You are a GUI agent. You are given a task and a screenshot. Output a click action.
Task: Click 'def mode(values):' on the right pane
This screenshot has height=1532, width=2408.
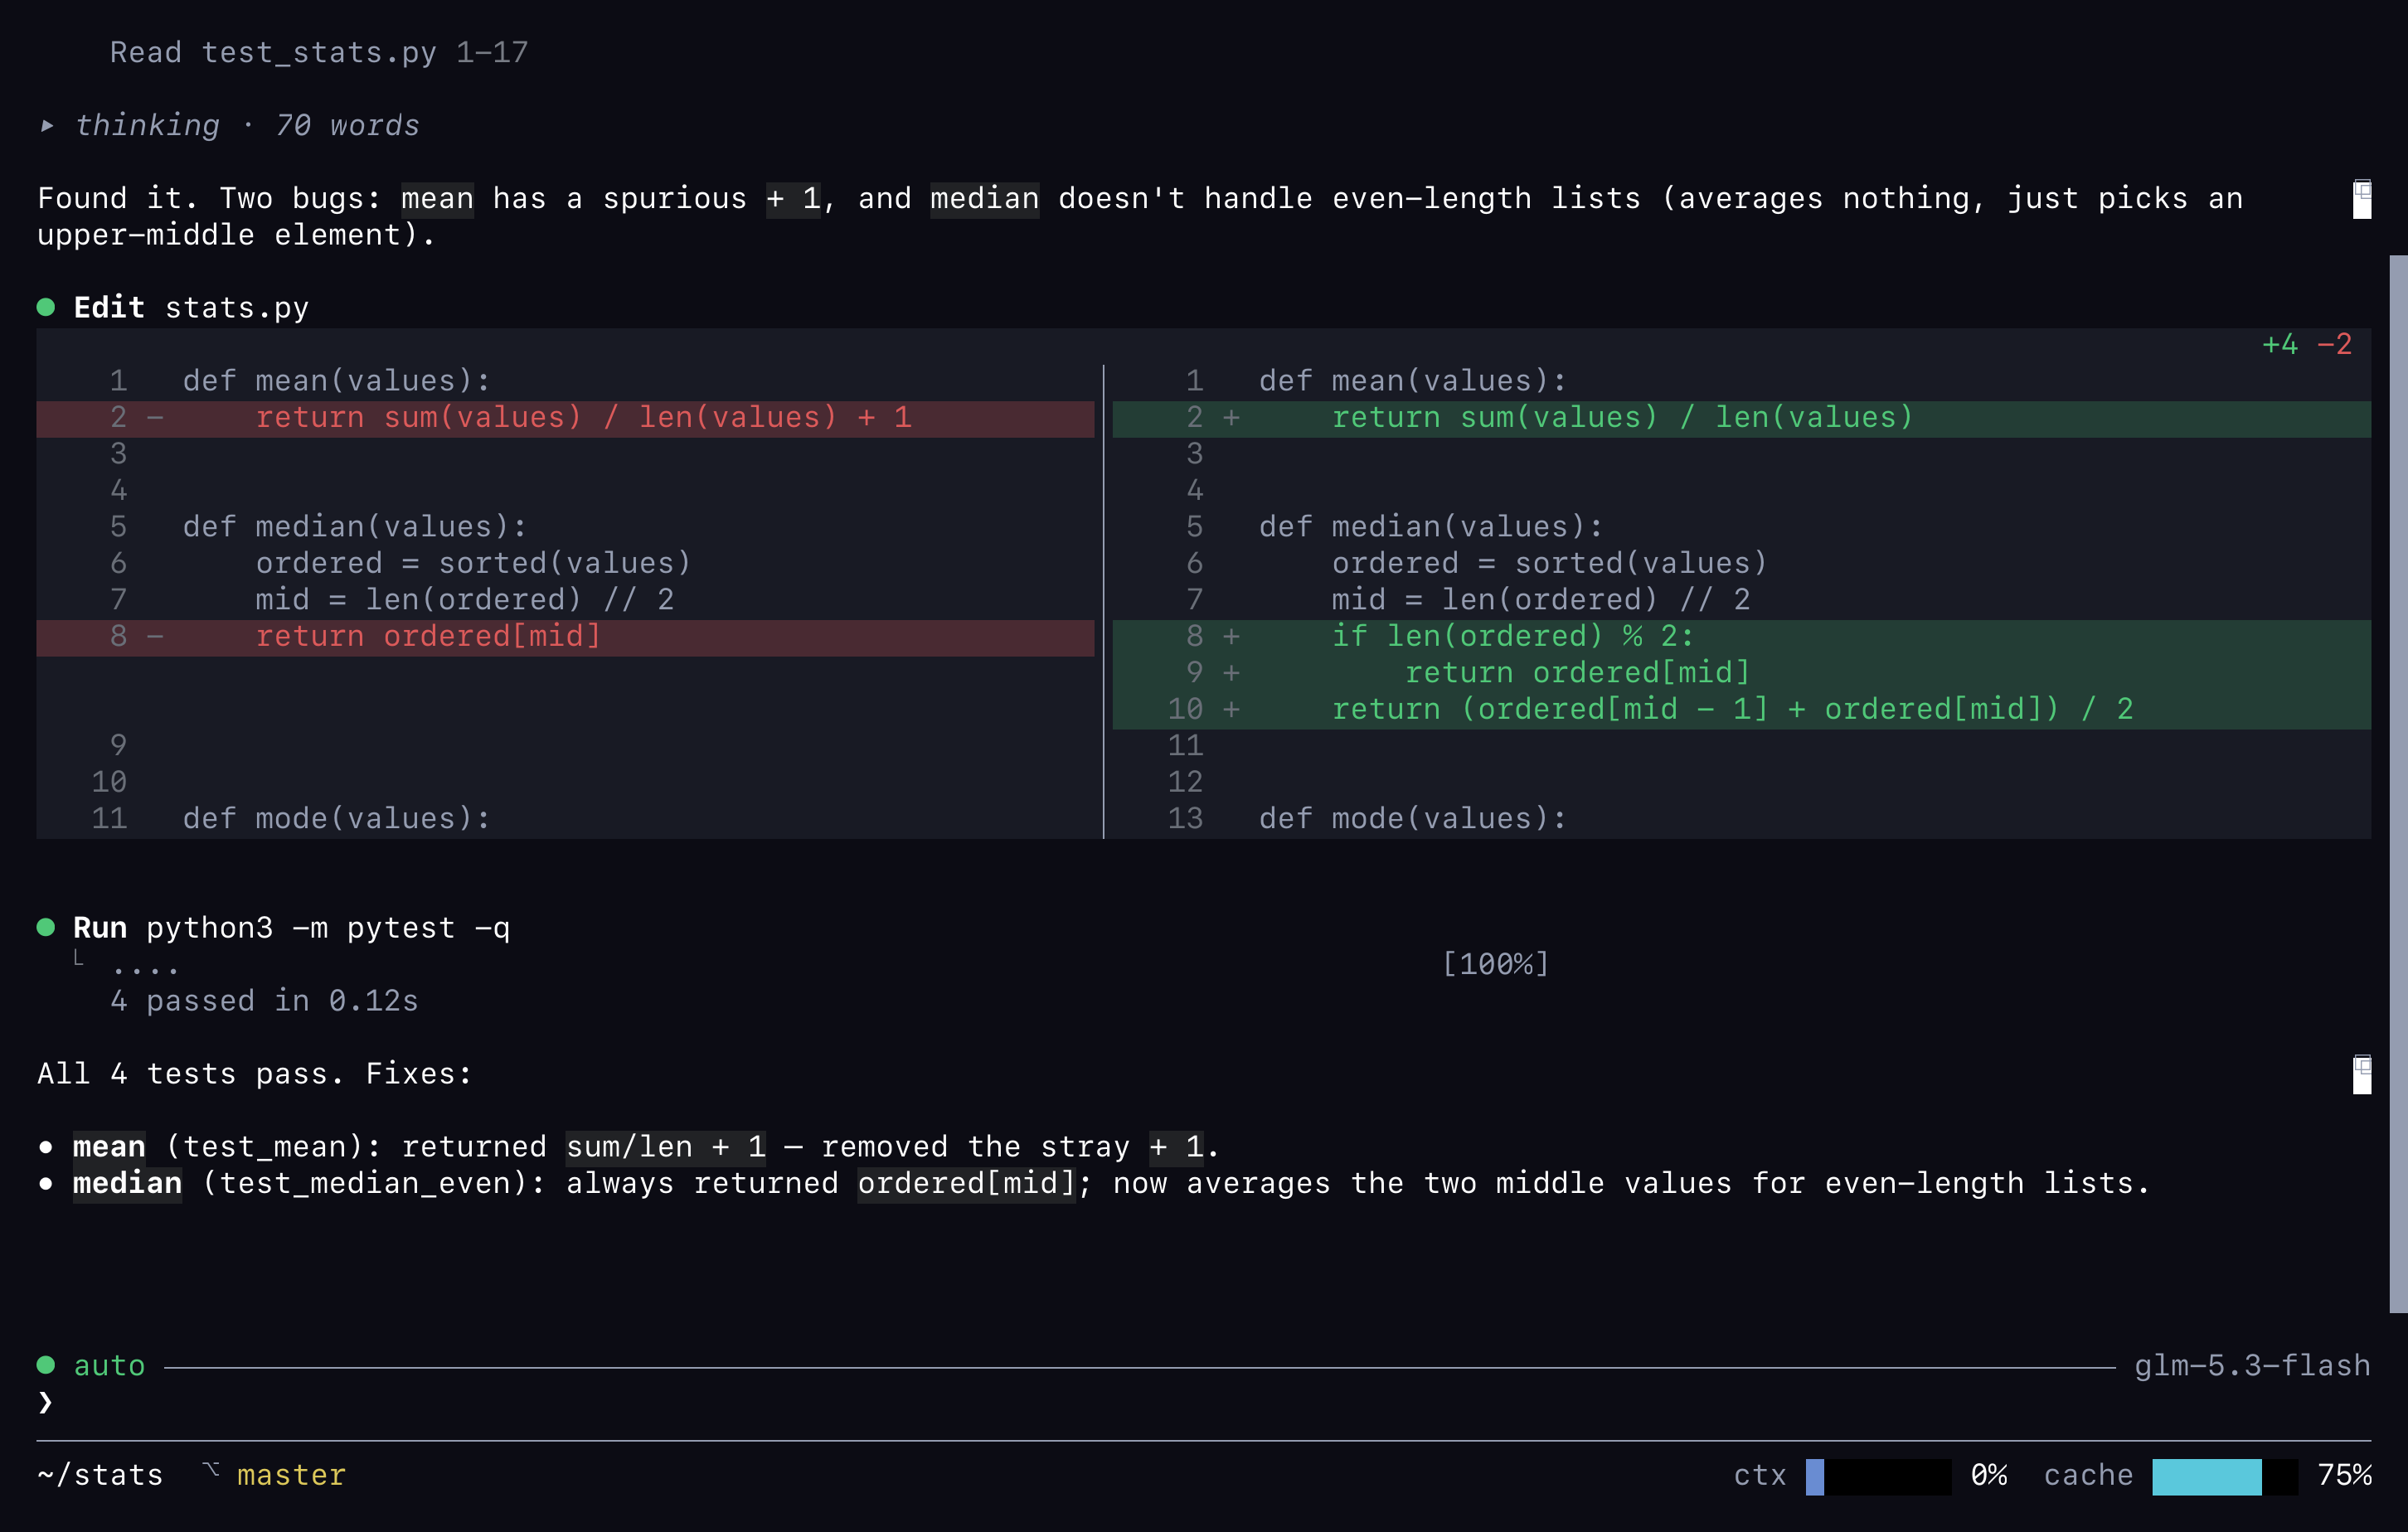[1412, 818]
